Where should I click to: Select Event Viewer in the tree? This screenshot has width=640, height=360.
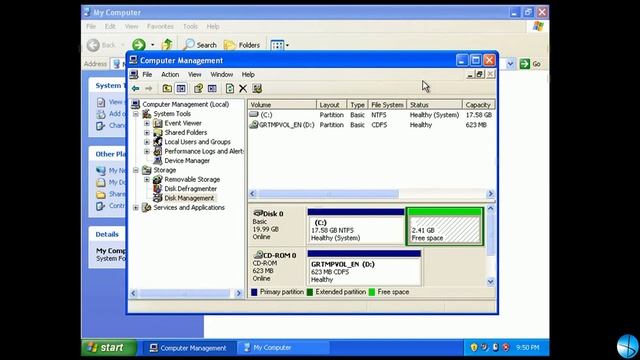(x=183, y=123)
